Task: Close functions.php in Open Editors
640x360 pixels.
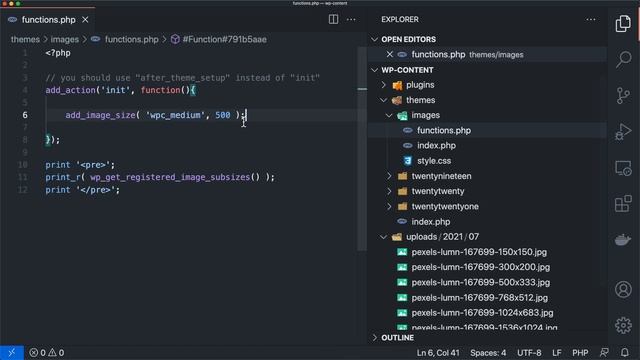Action: pyautogui.click(x=389, y=54)
